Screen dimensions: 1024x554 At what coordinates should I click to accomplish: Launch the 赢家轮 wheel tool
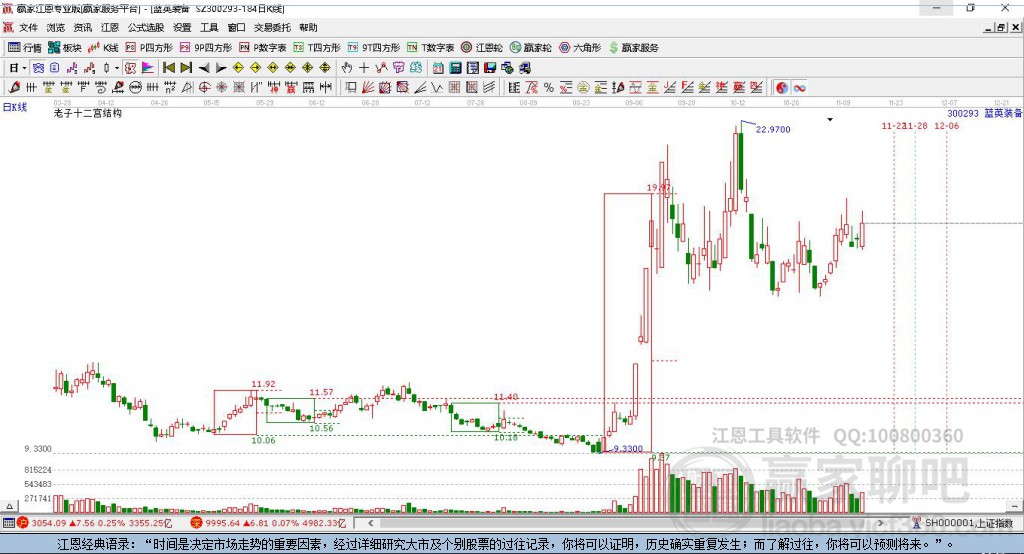(x=530, y=48)
